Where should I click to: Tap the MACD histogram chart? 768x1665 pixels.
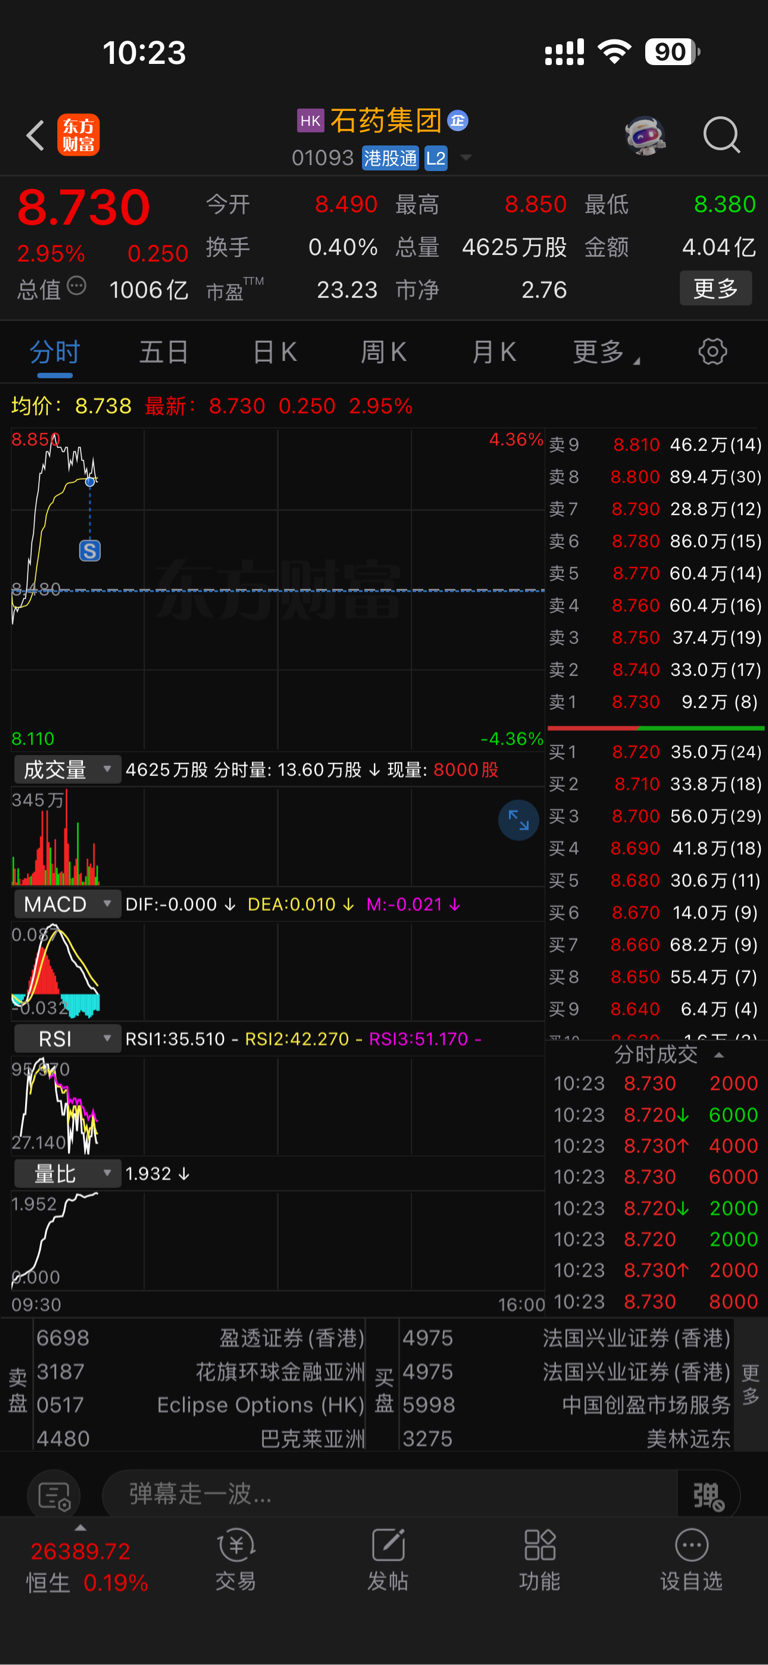[277, 971]
